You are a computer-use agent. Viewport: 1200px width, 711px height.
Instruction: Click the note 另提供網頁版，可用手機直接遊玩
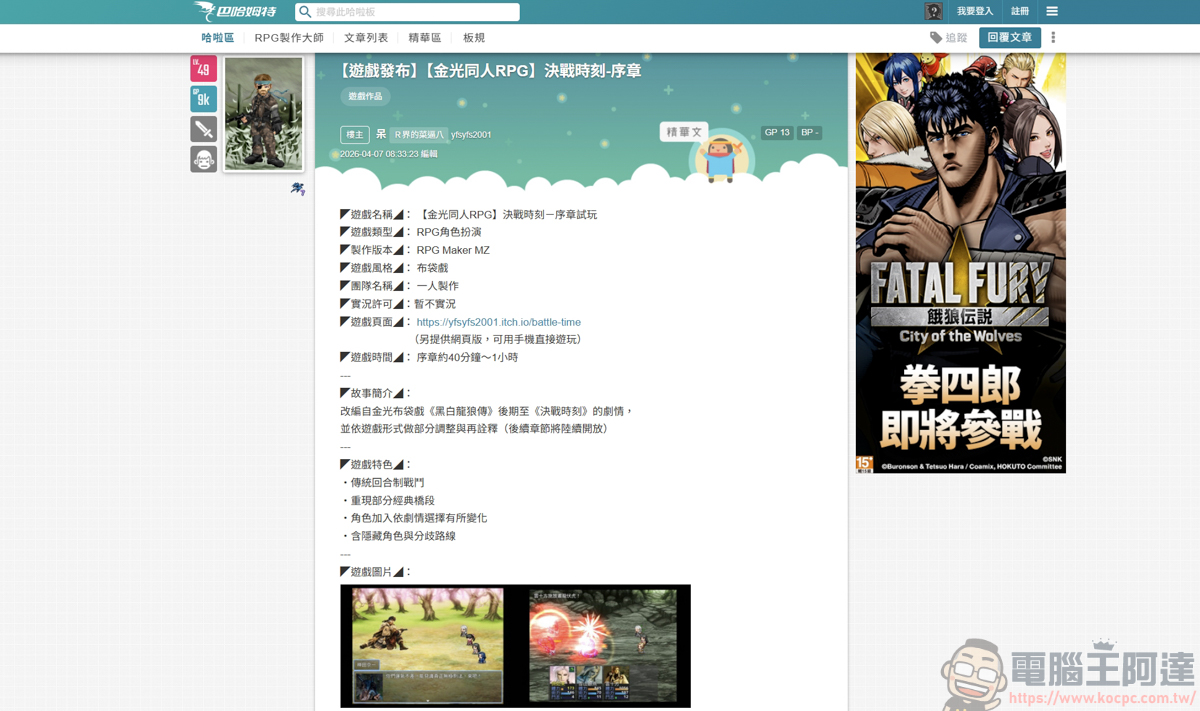tap(498, 339)
